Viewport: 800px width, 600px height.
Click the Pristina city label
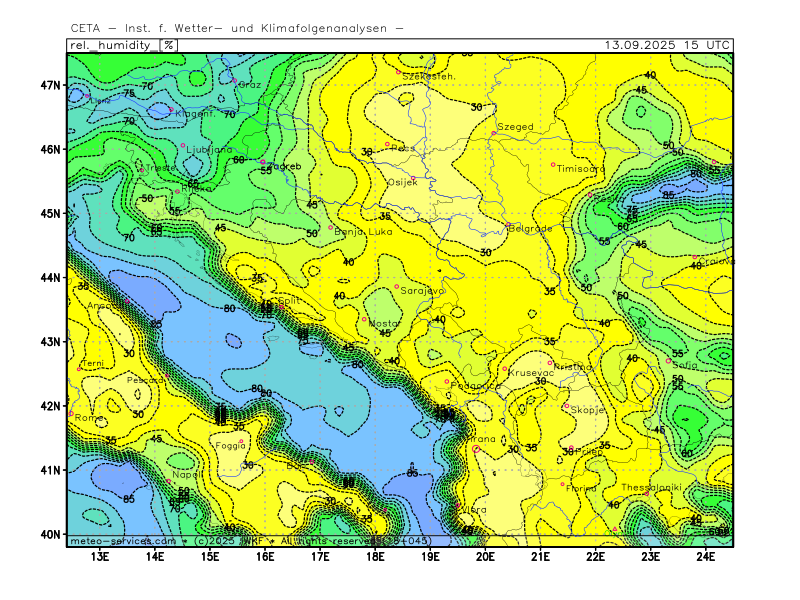click(573, 367)
